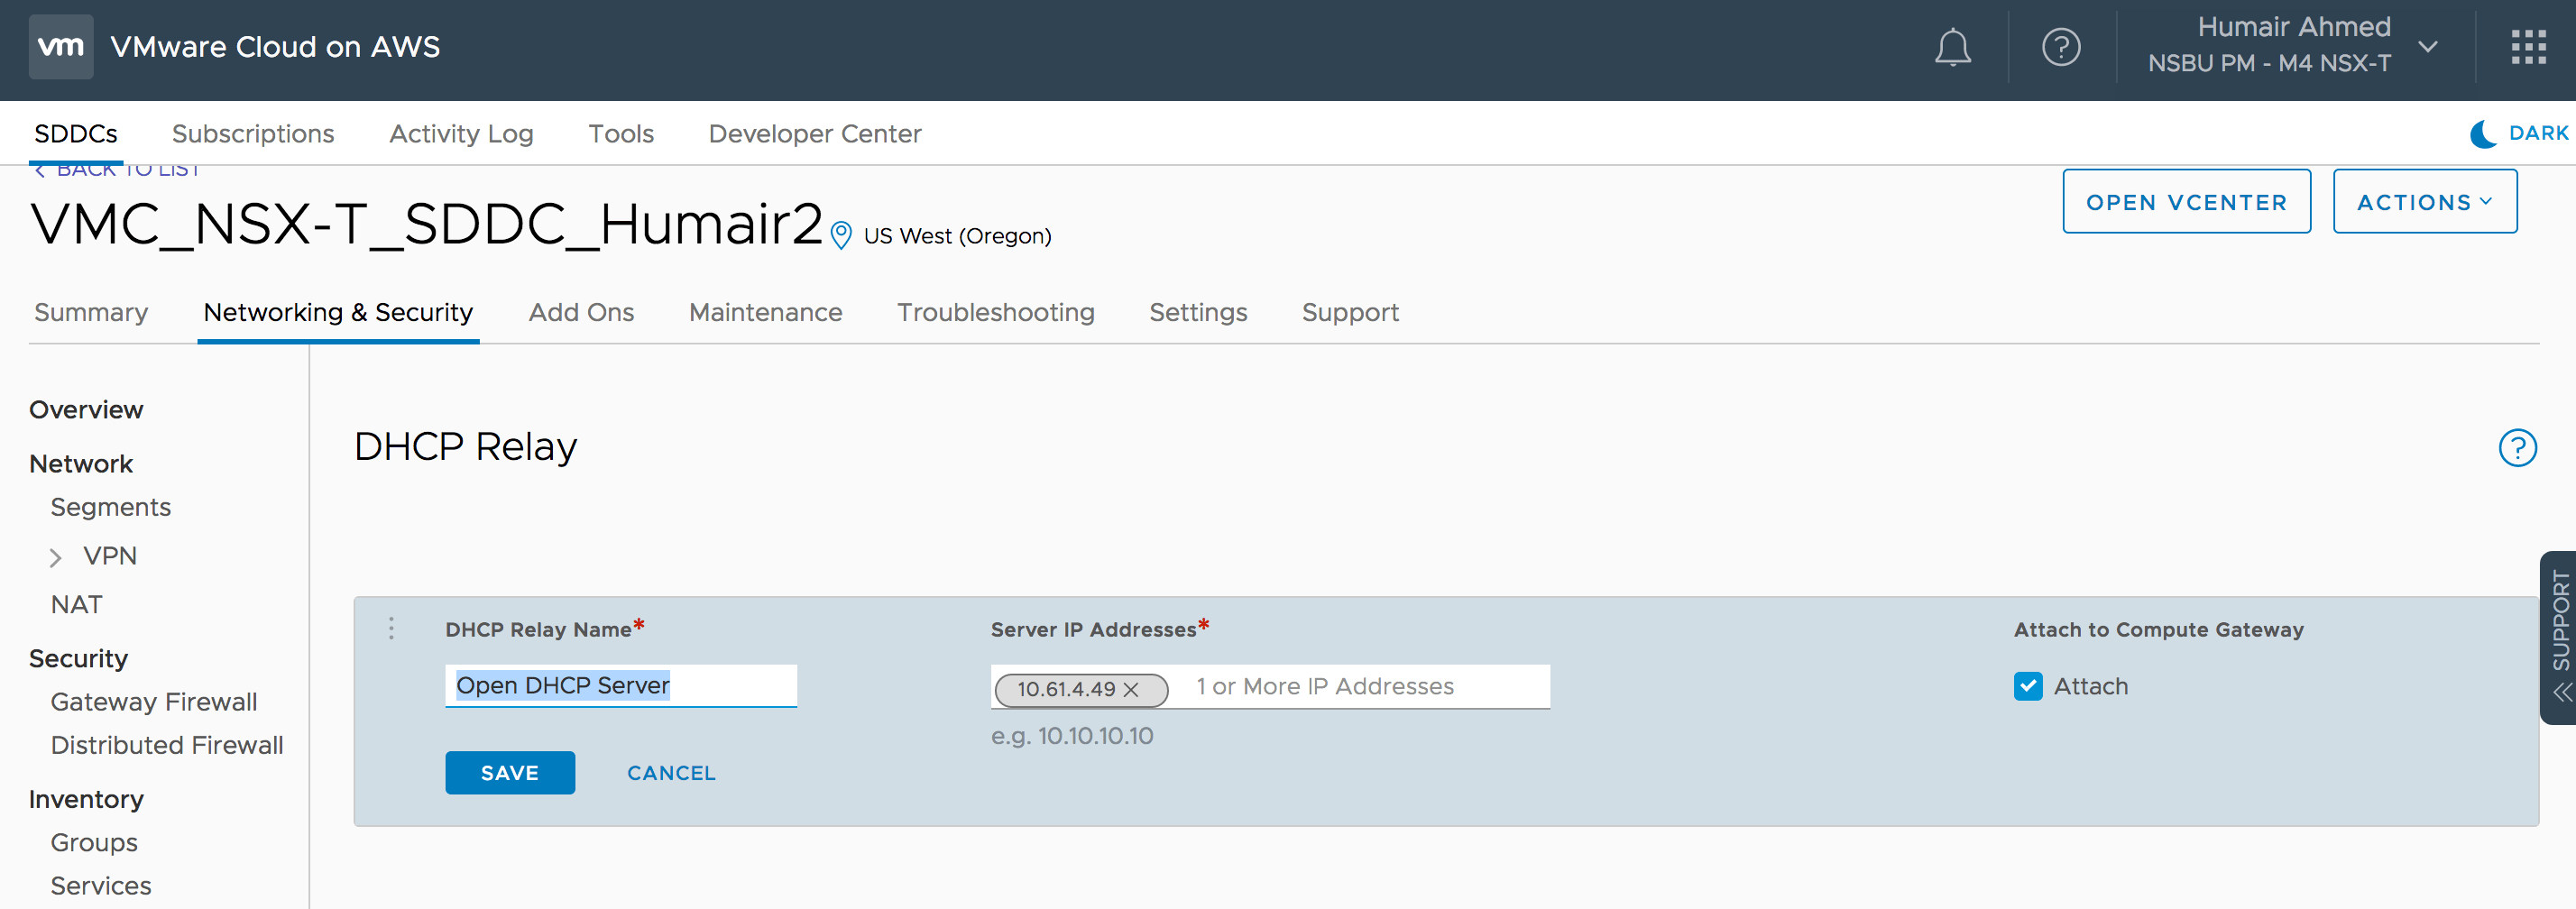Open the row options vertical dots

coord(391,628)
